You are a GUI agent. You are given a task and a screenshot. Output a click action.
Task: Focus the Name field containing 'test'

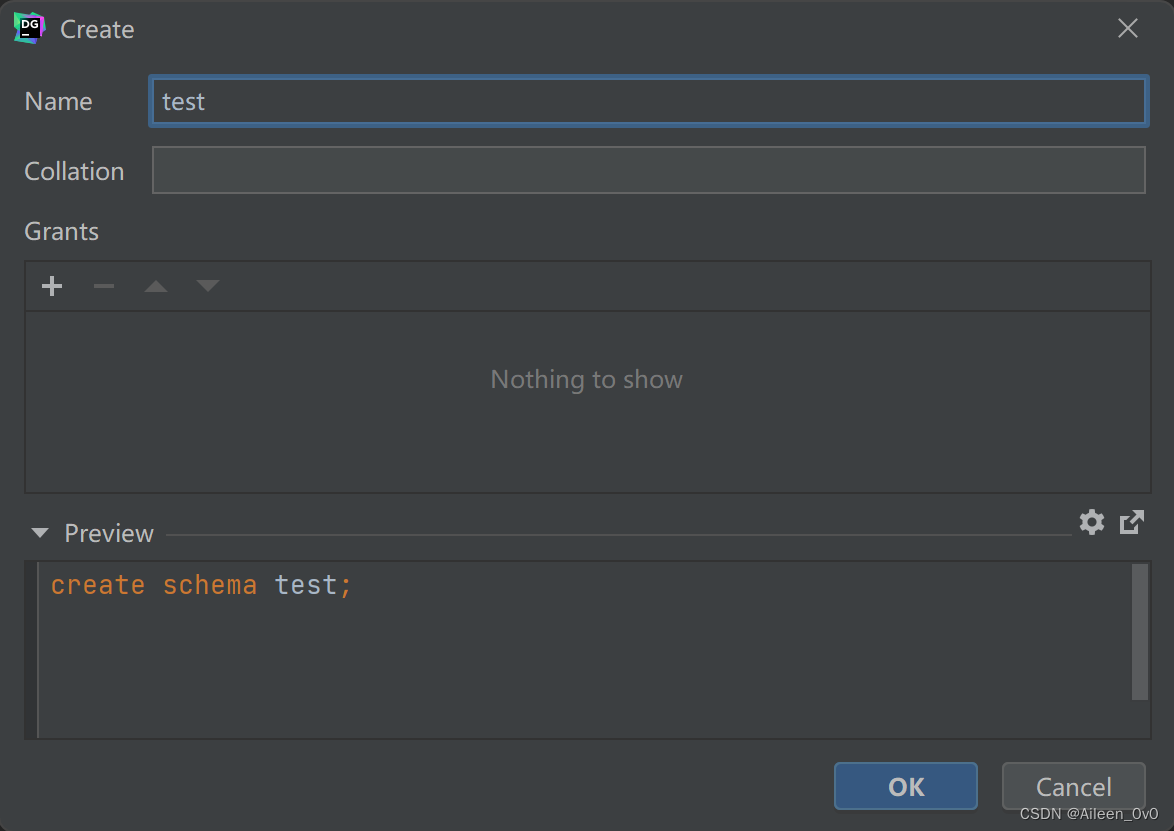pos(647,101)
